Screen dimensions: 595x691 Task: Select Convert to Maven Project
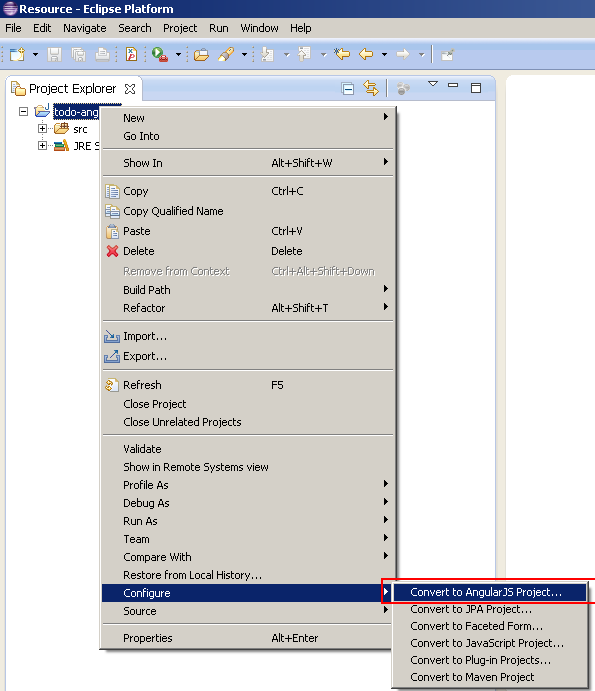(x=490, y=677)
